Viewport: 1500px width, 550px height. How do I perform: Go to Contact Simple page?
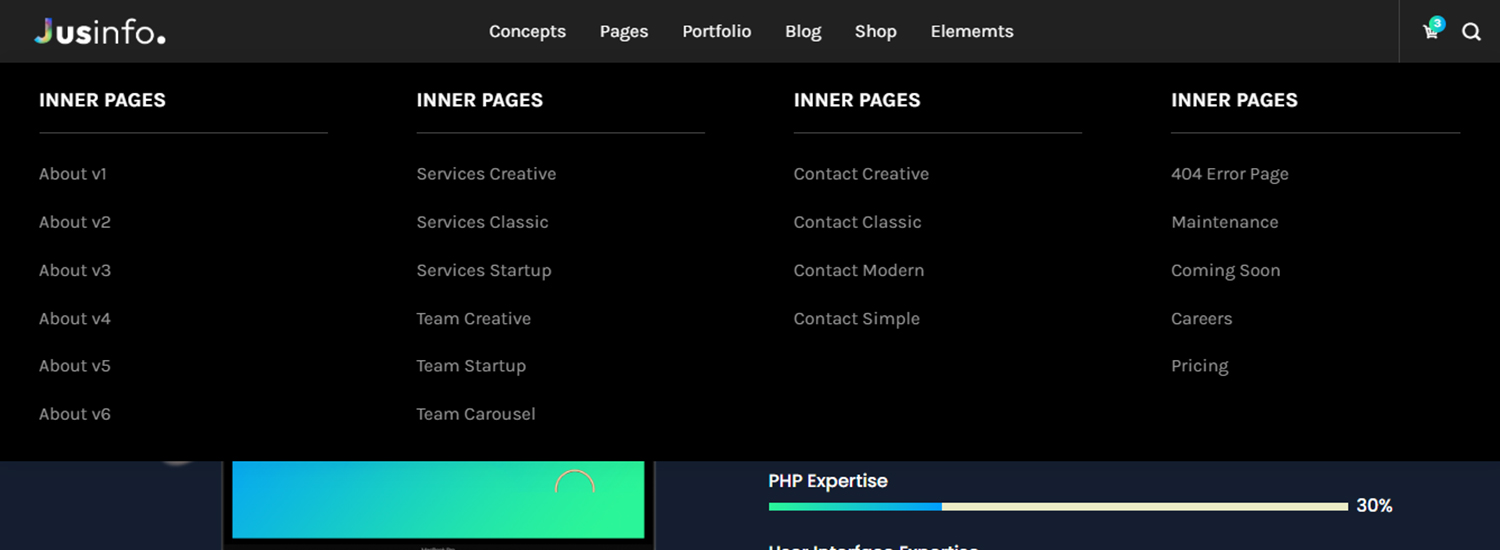856,319
